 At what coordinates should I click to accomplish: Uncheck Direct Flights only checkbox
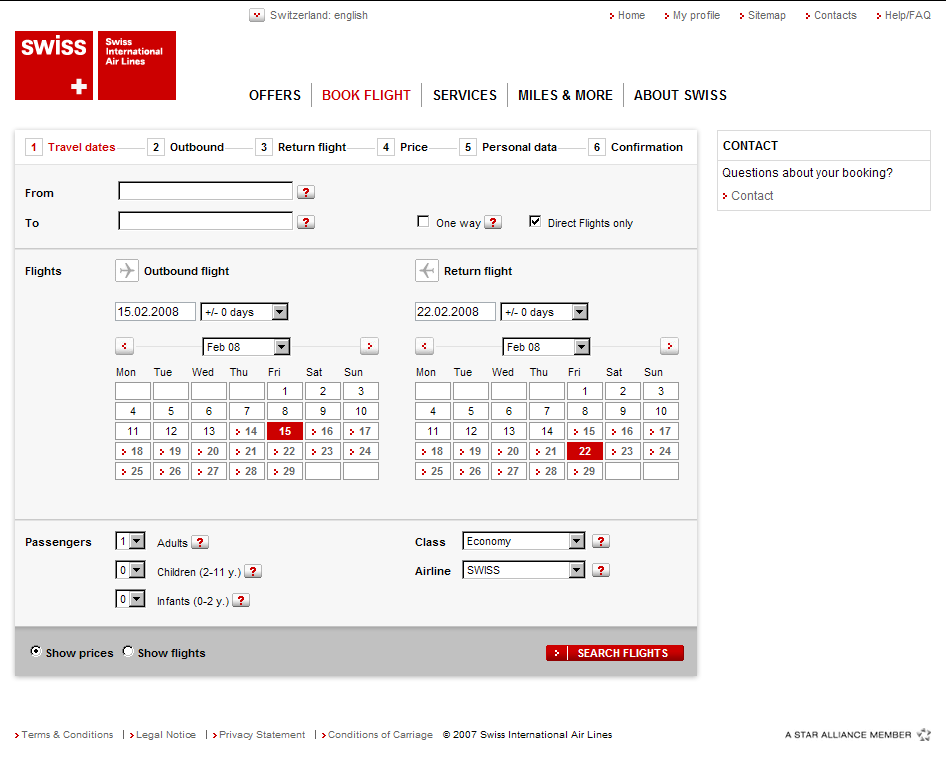tap(535, 221)
